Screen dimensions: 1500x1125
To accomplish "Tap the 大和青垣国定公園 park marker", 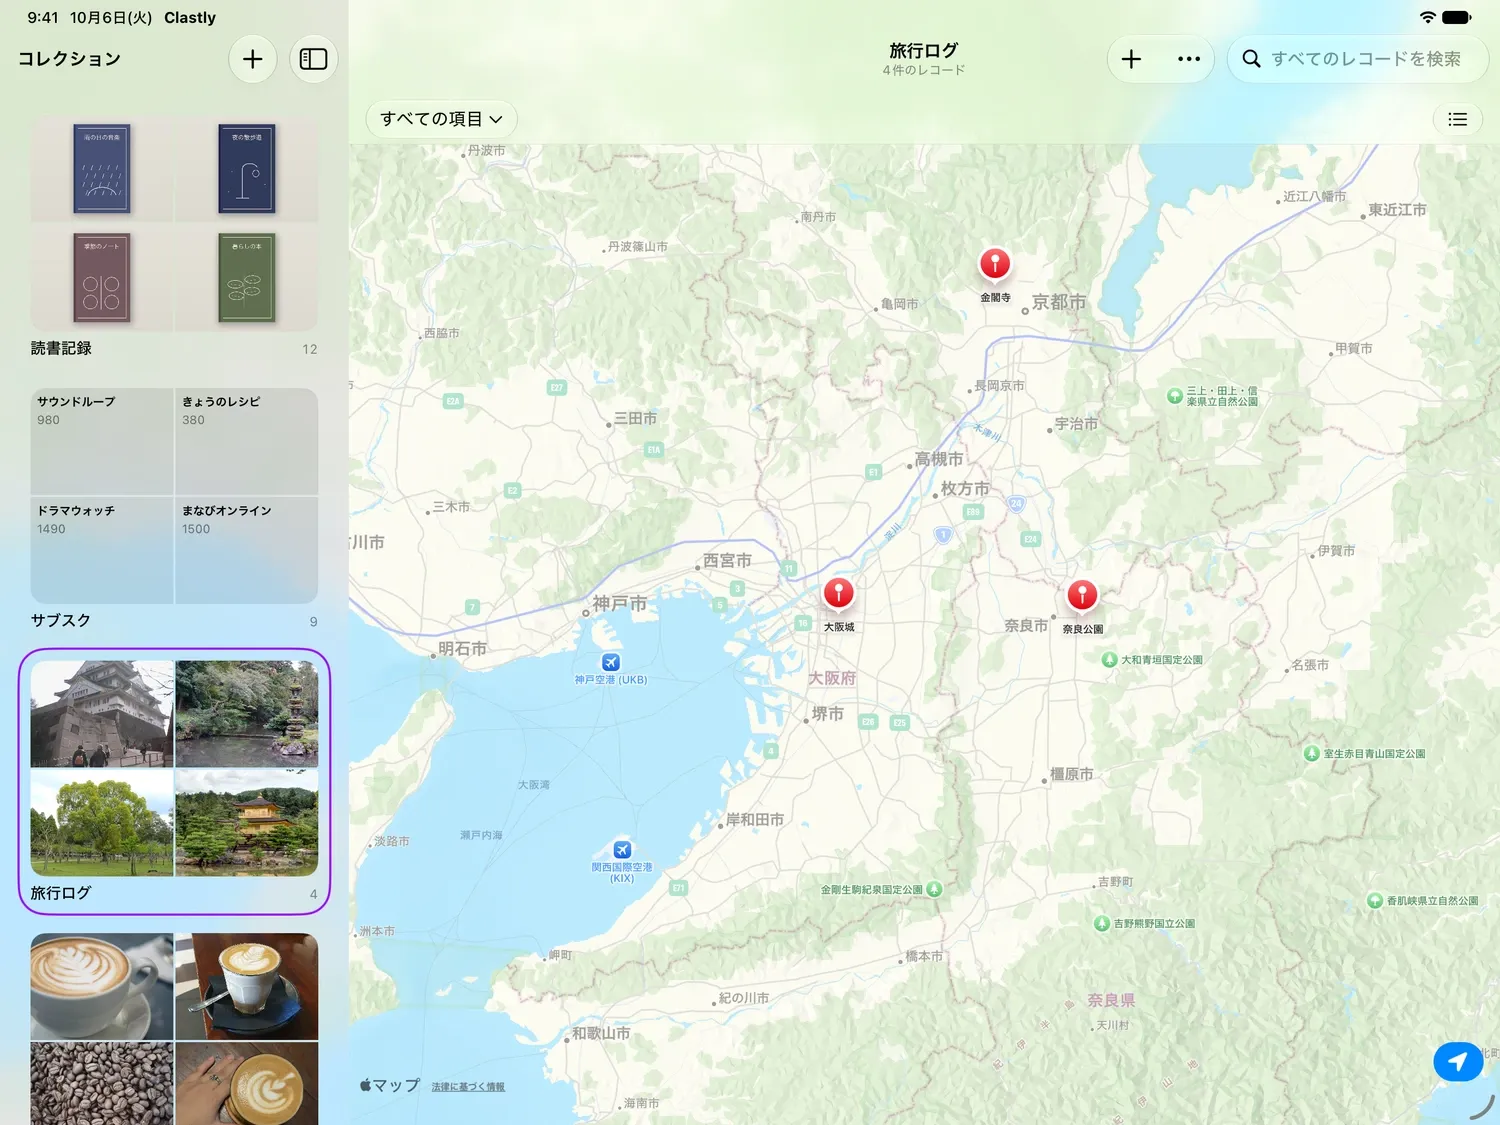I will pyautogui.click(x=1109, y=660).
